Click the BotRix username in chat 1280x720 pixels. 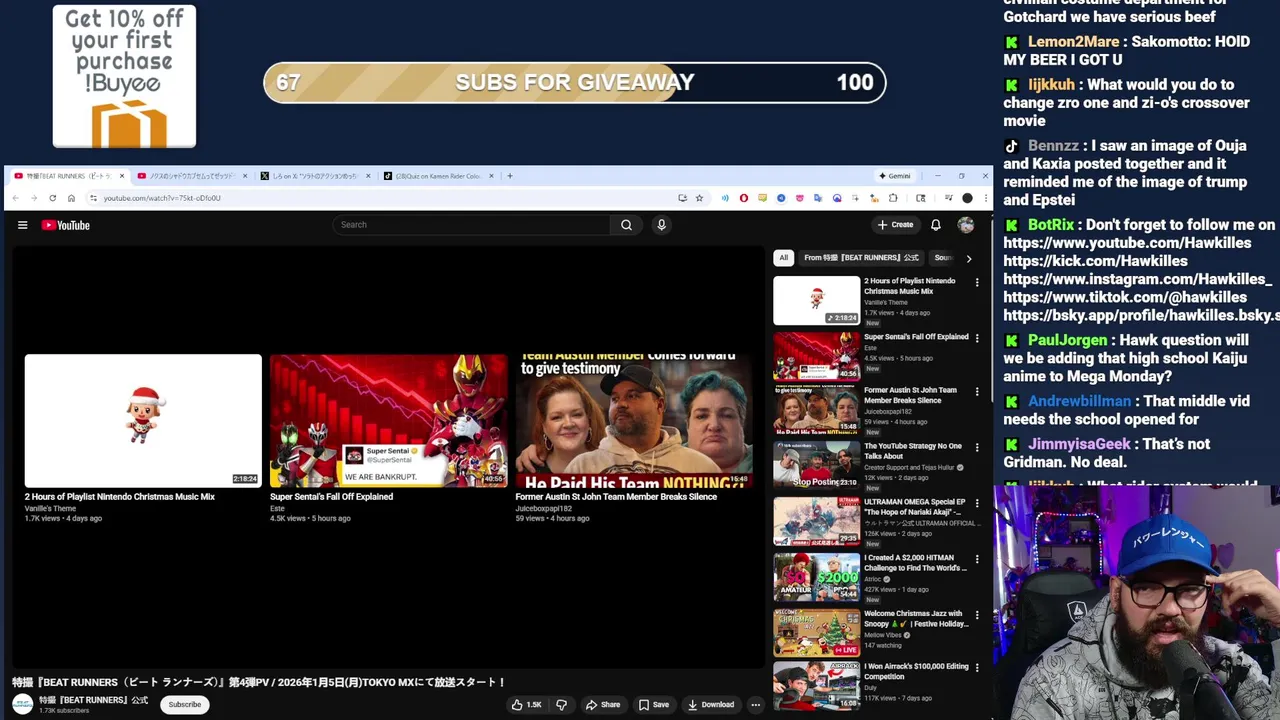(x=1051, y=225)
